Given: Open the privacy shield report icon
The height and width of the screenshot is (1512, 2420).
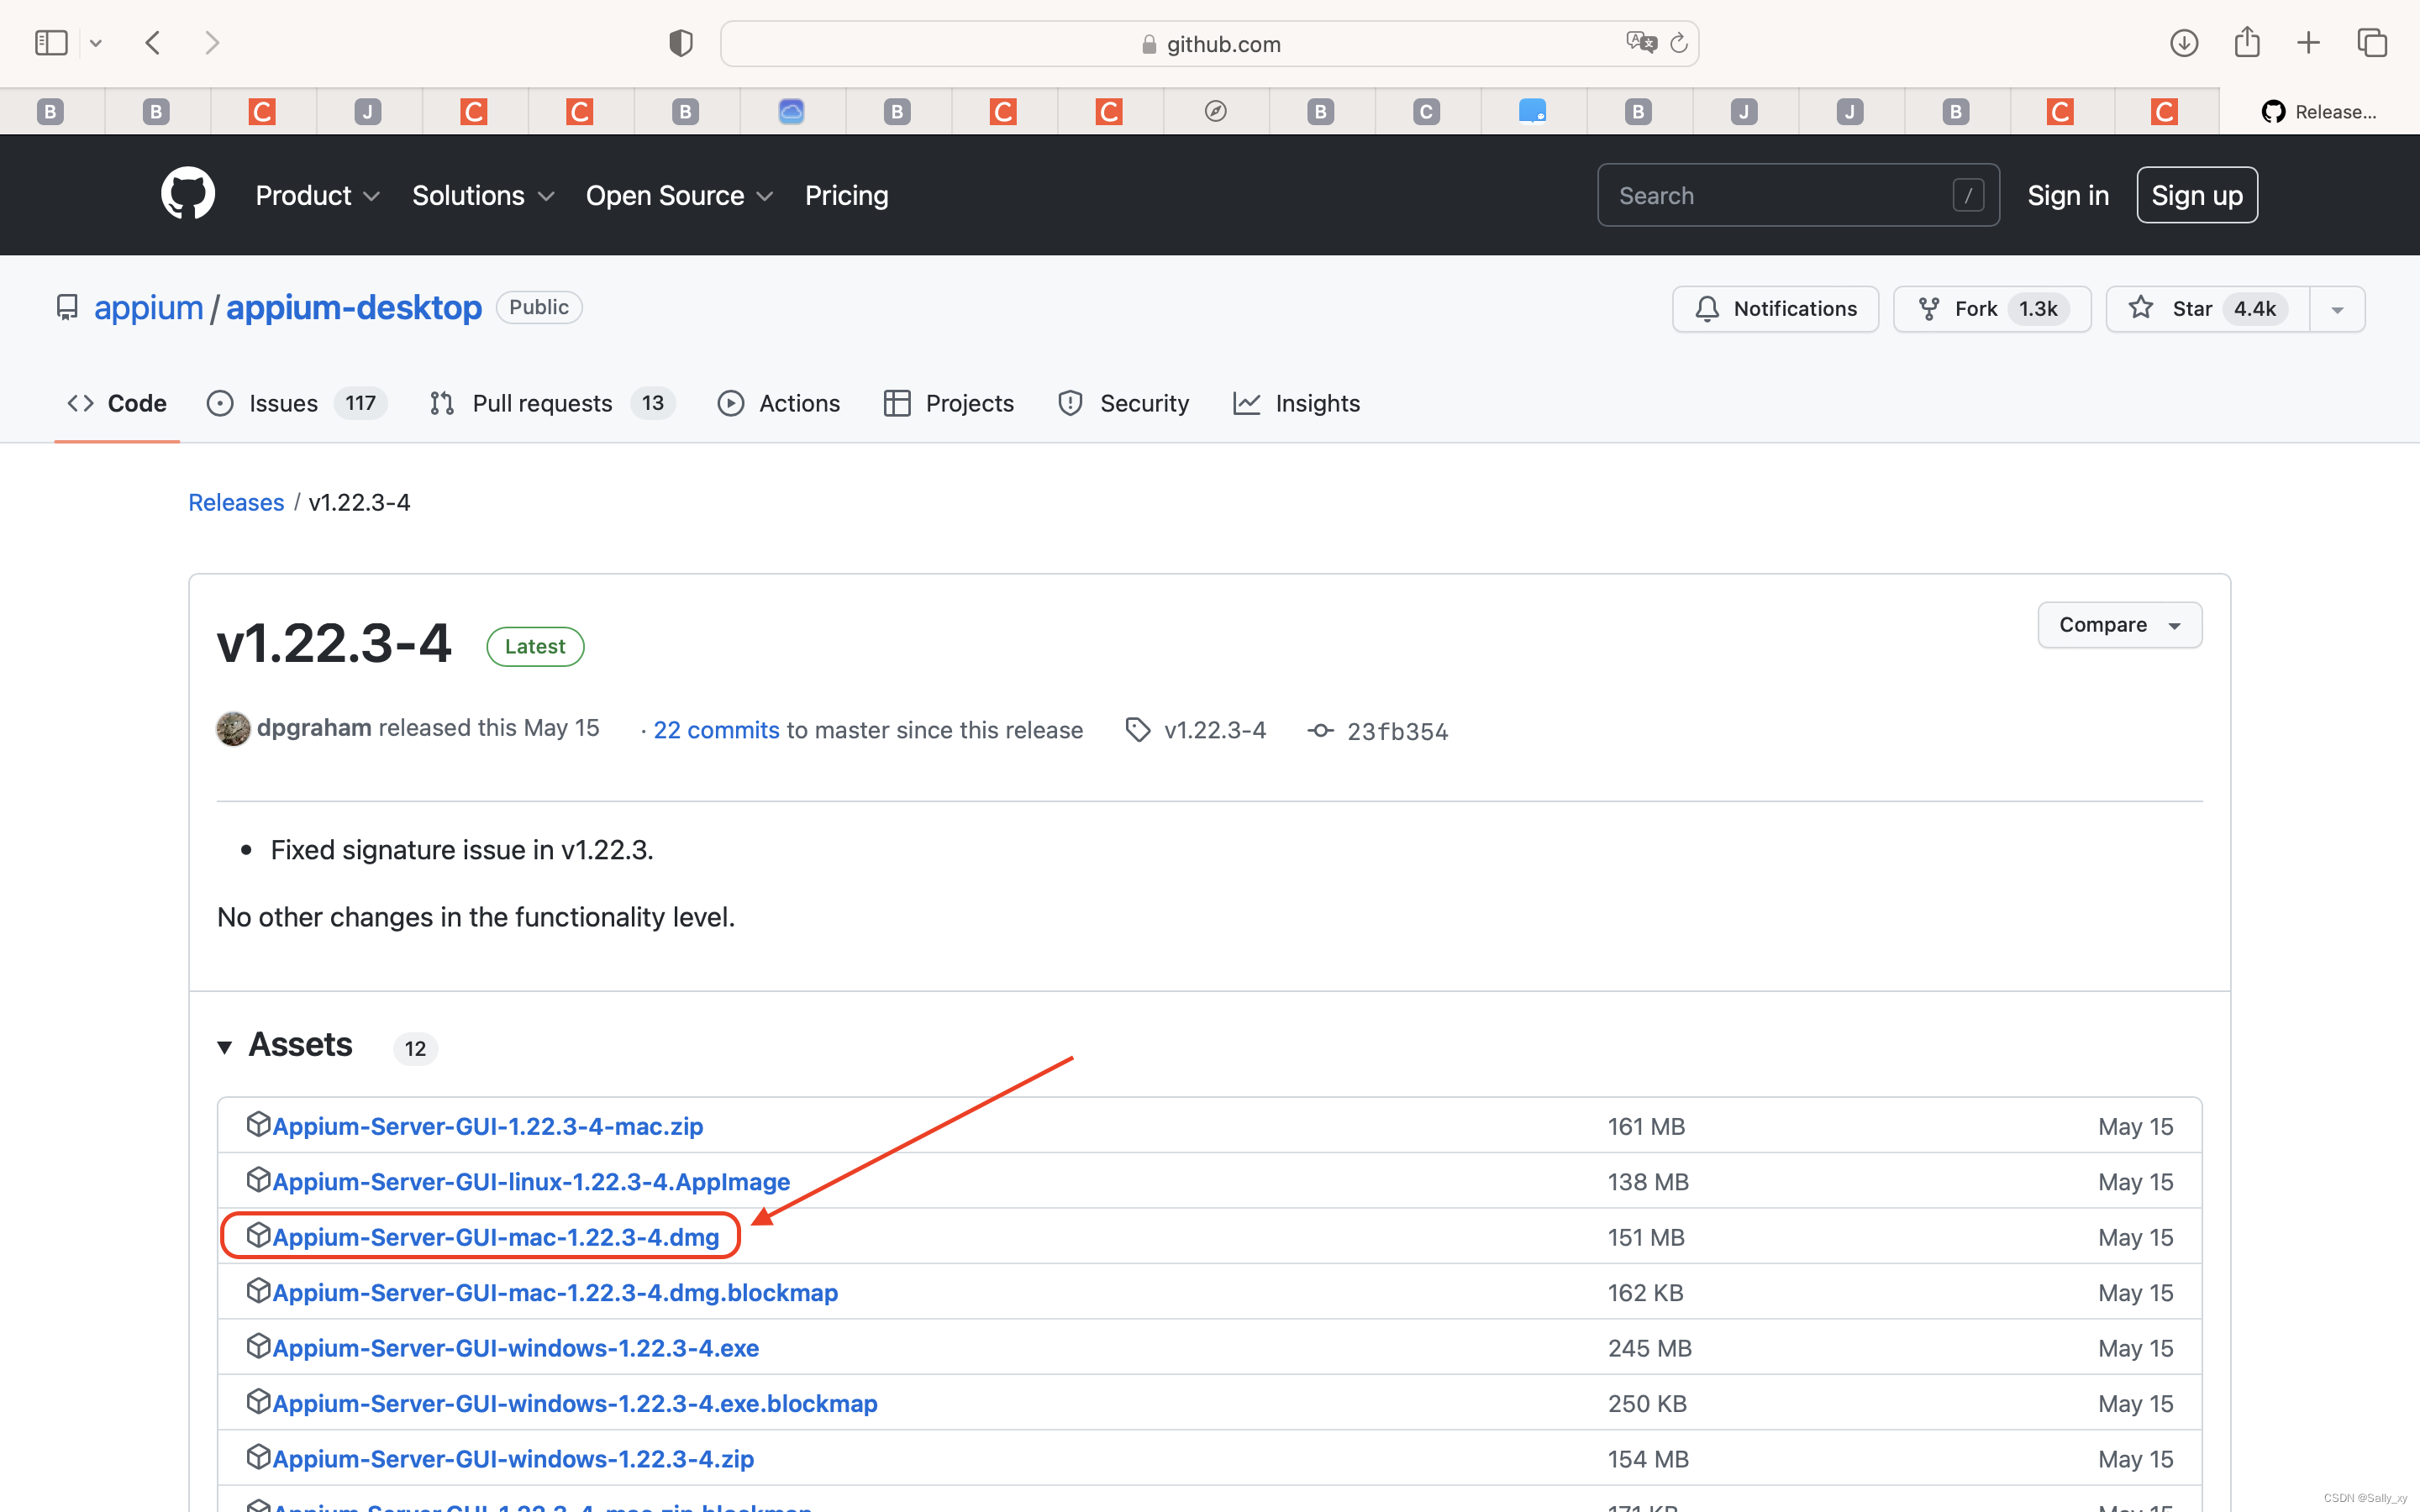Looking at the screenshot, I should [681, 43].
